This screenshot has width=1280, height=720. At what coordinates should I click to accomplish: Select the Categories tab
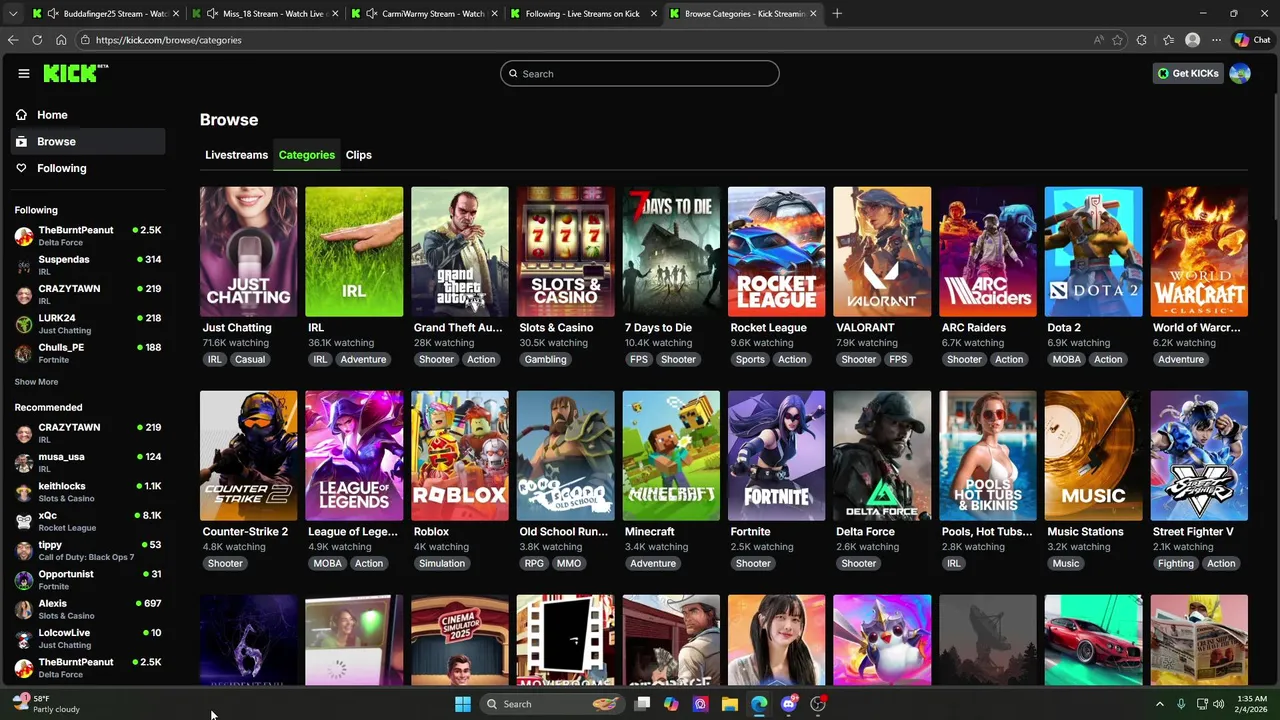pos(307,155)
